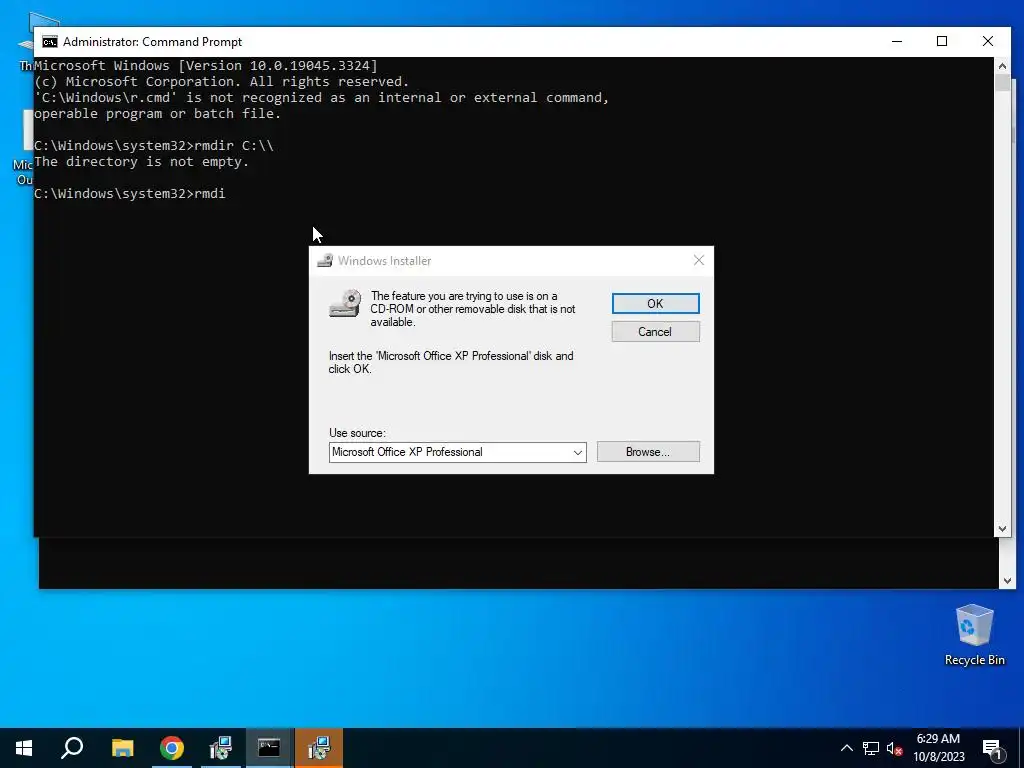Click Command Prompt scrollbar up arrow

click(1002, 65)
